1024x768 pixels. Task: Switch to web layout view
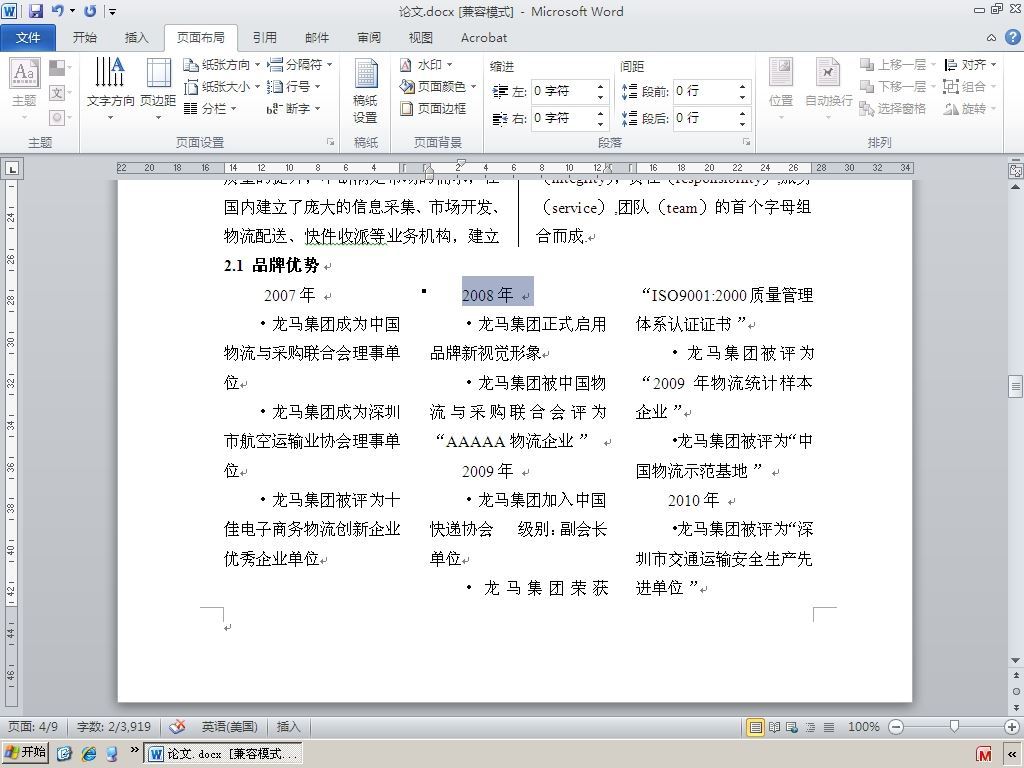coord(792,727)
